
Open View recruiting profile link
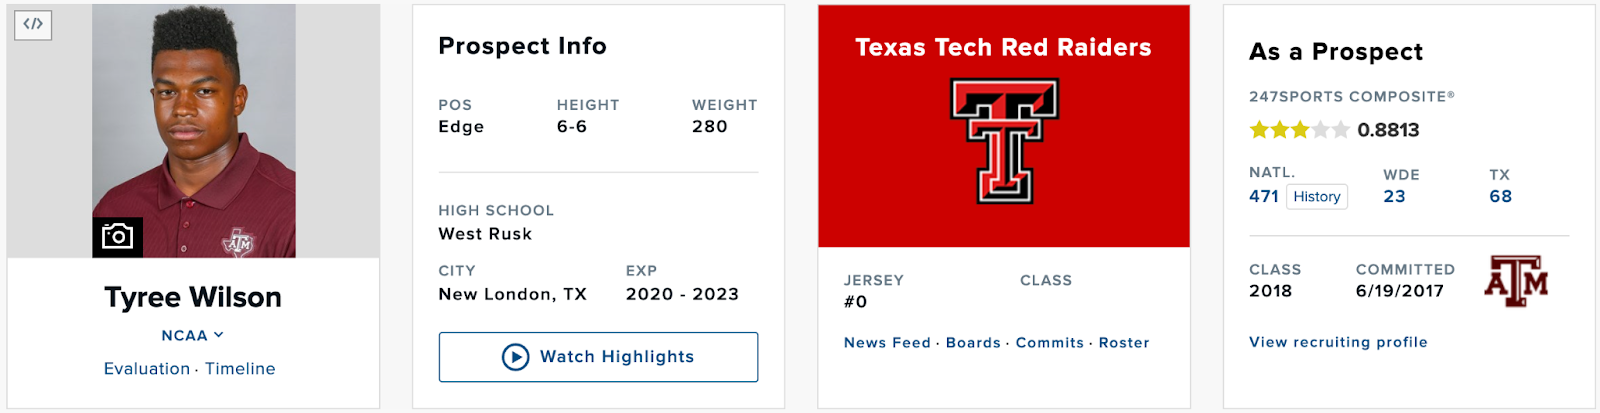[x=1338, y=342]
